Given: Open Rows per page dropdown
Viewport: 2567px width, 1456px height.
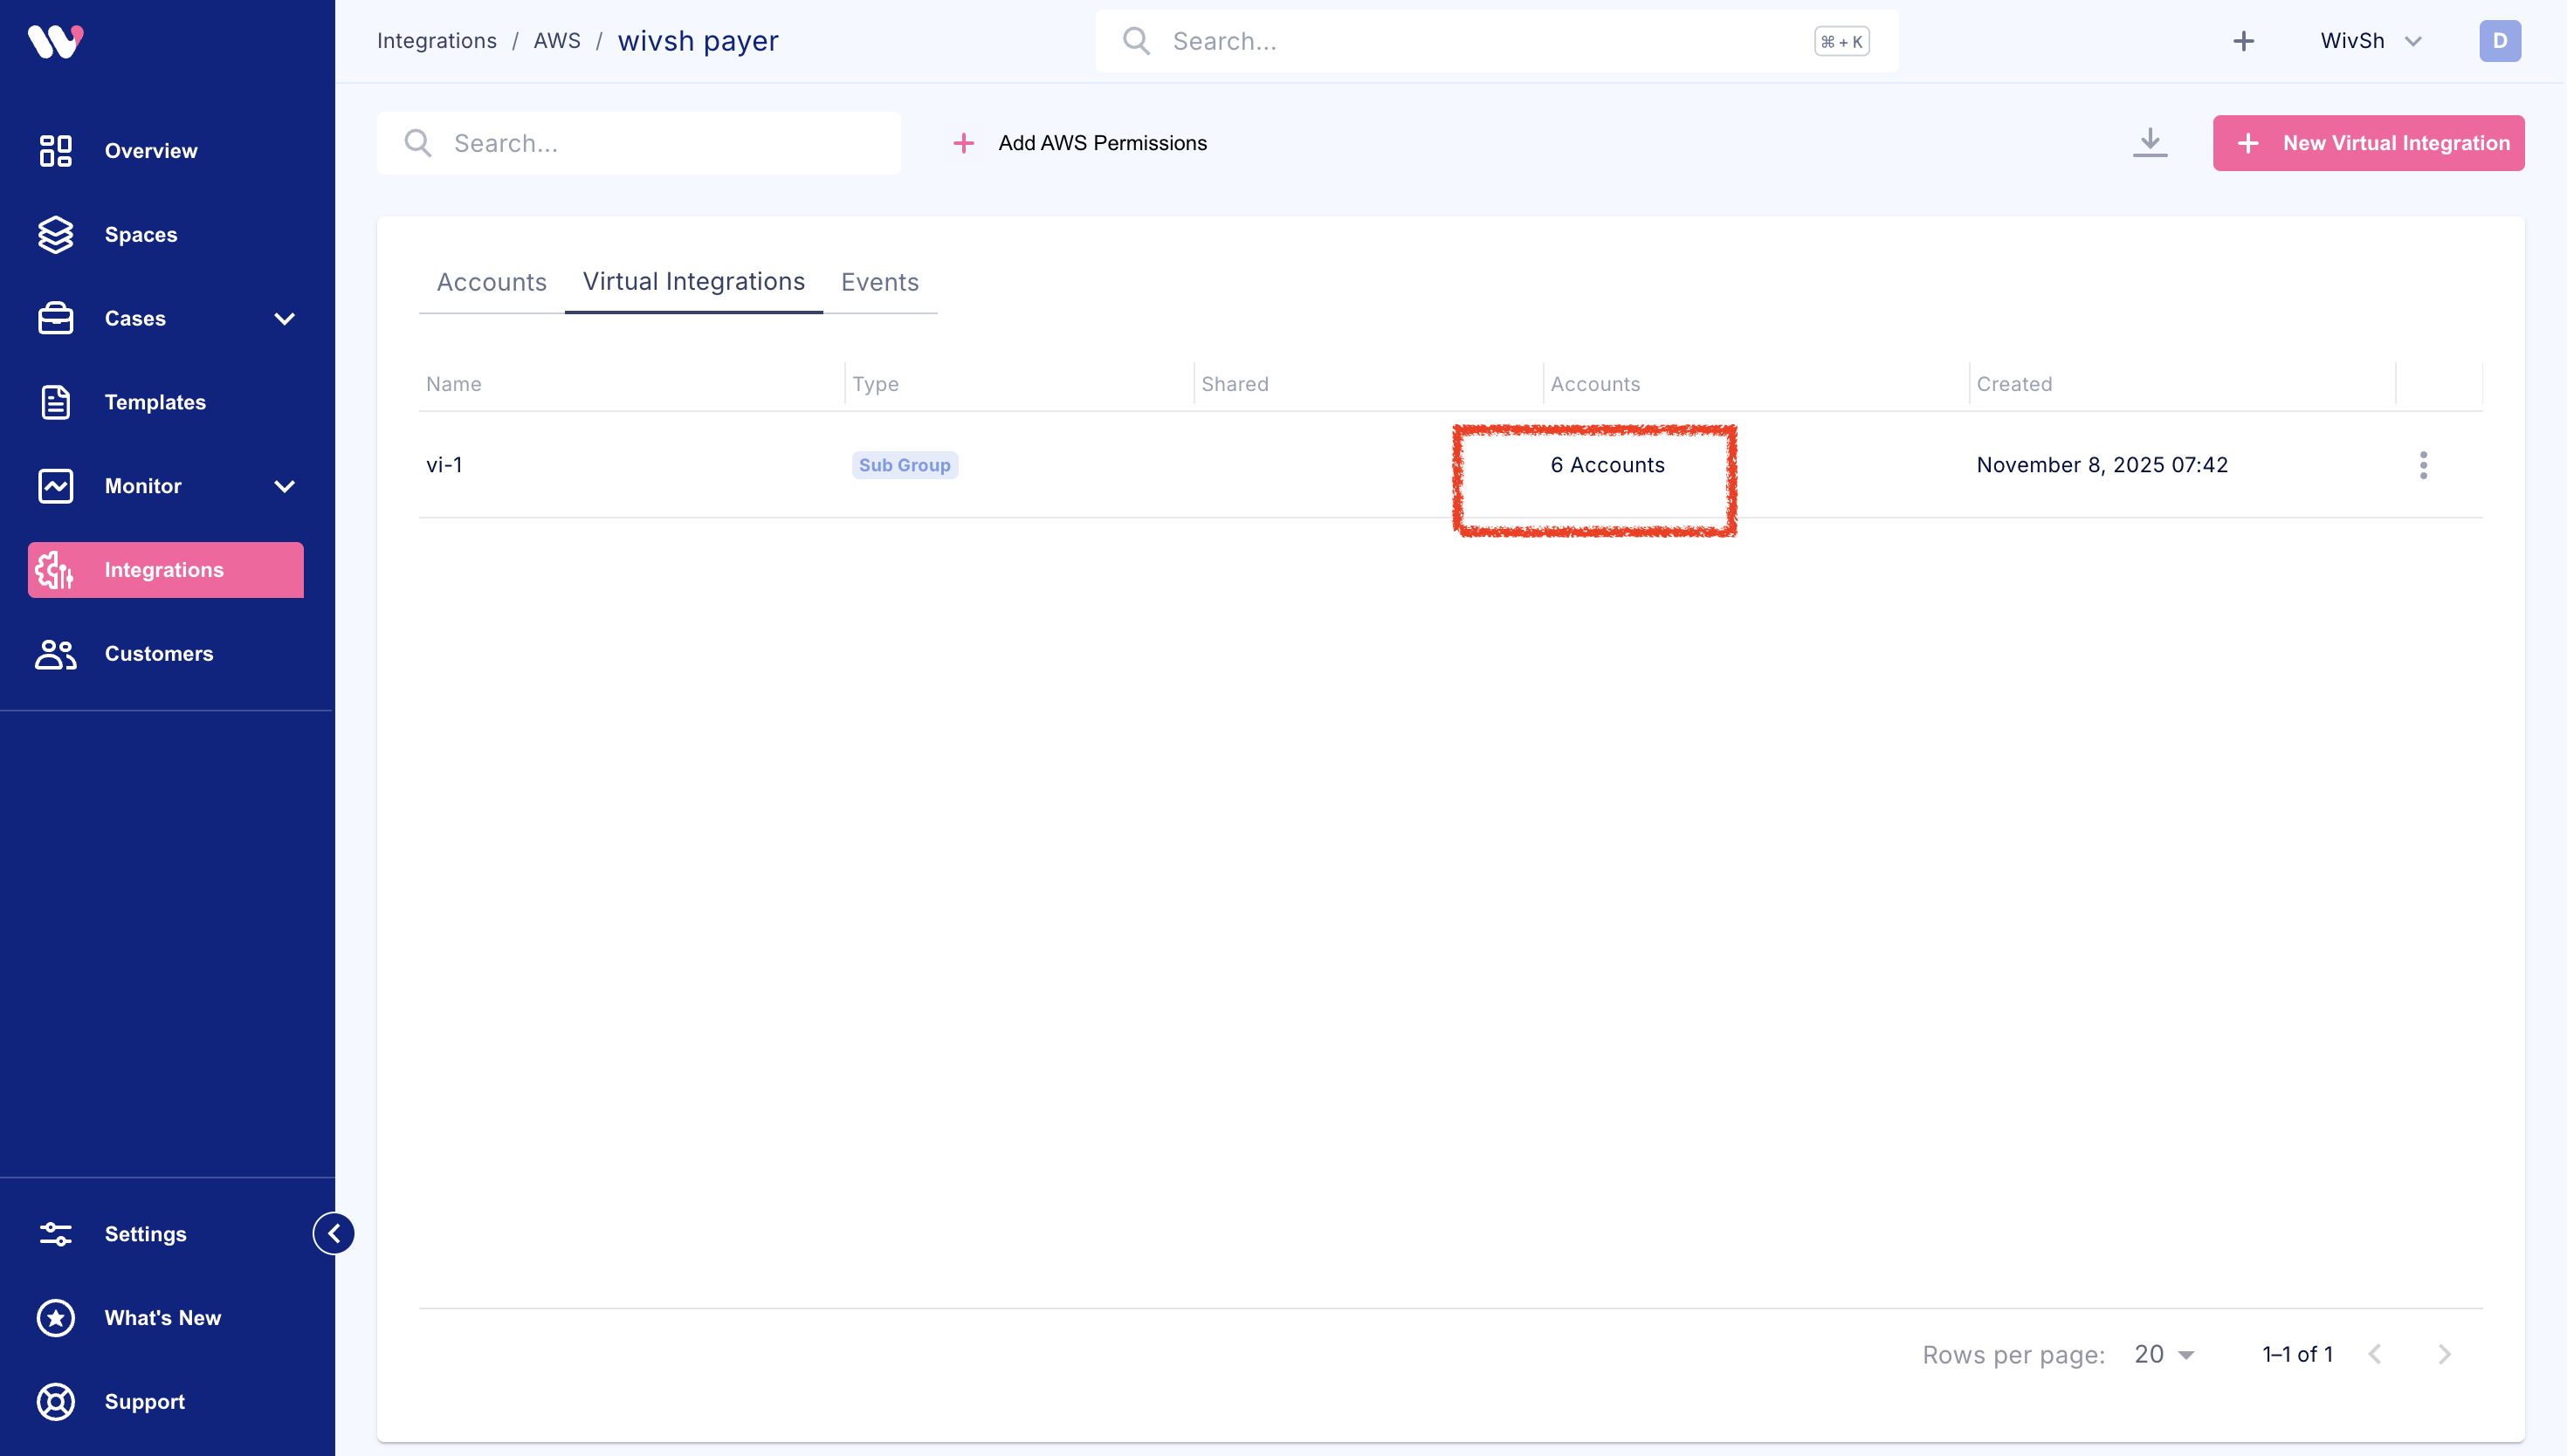Looking at the screenshot, I should point(2164,1354).
